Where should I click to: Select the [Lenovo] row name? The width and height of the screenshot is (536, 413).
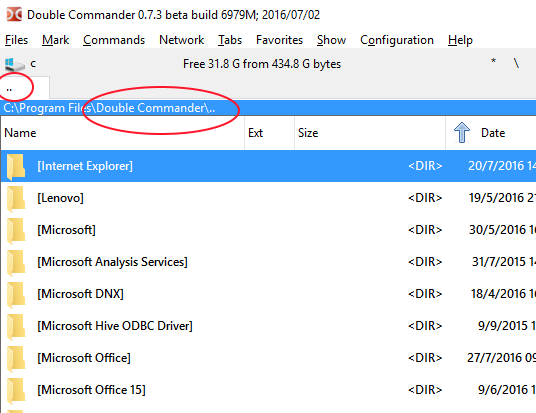60,198
